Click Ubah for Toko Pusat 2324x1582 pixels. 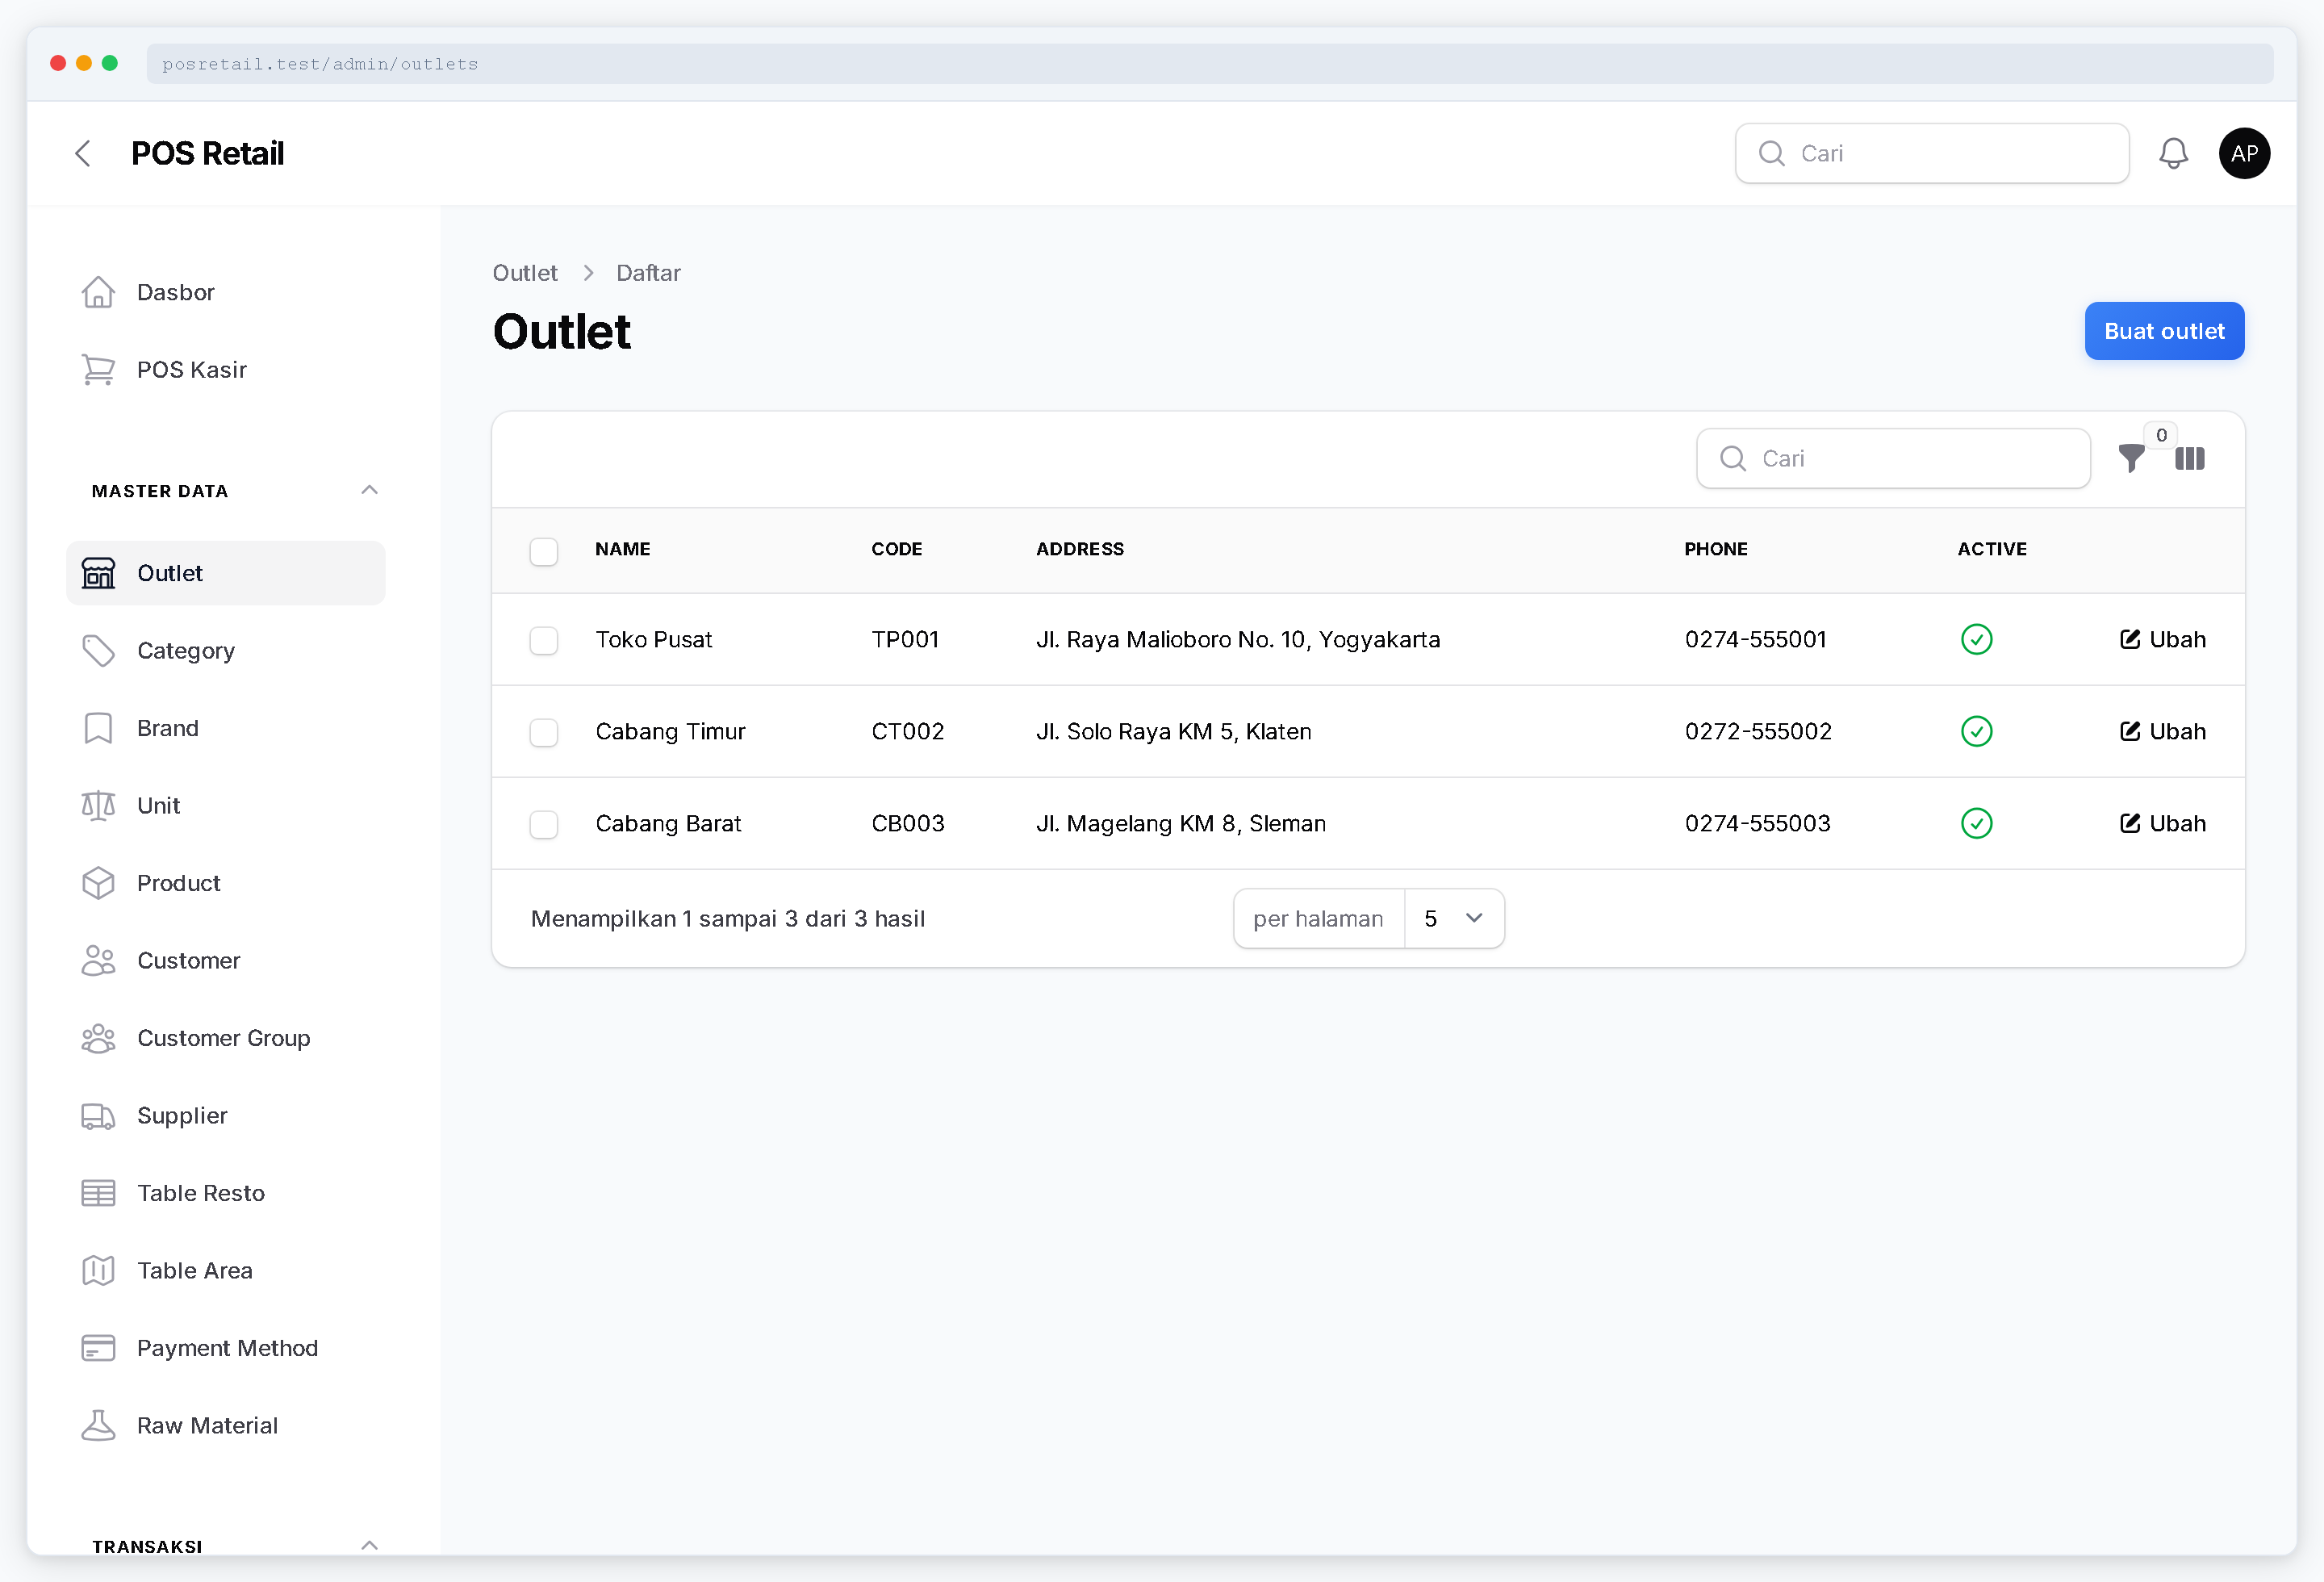(2162, 639)
